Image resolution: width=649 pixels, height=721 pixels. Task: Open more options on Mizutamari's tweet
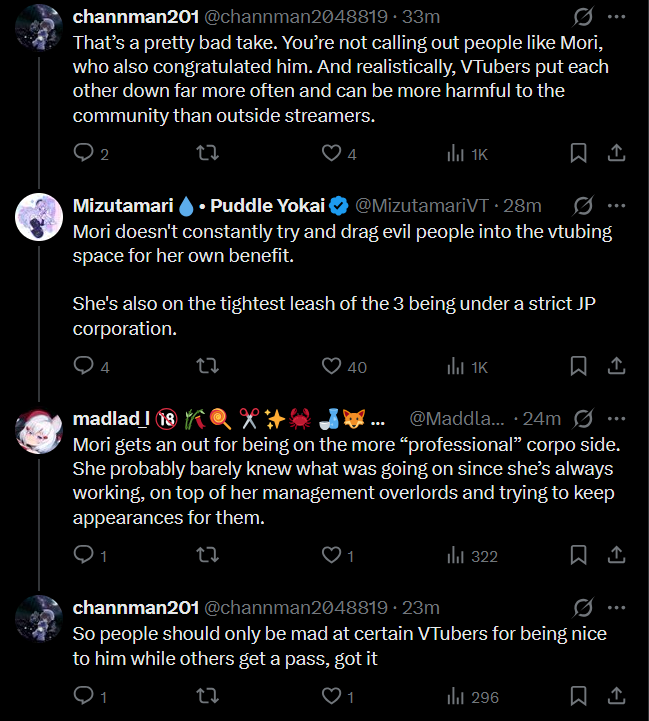[x=616, y=206]
